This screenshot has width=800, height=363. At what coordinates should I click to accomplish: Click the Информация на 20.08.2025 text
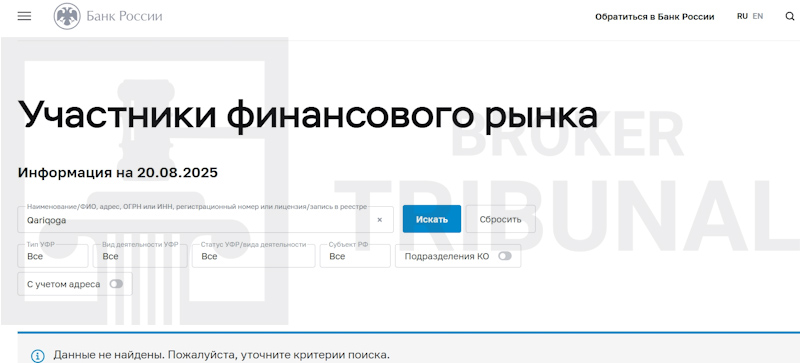click(118, 173)
